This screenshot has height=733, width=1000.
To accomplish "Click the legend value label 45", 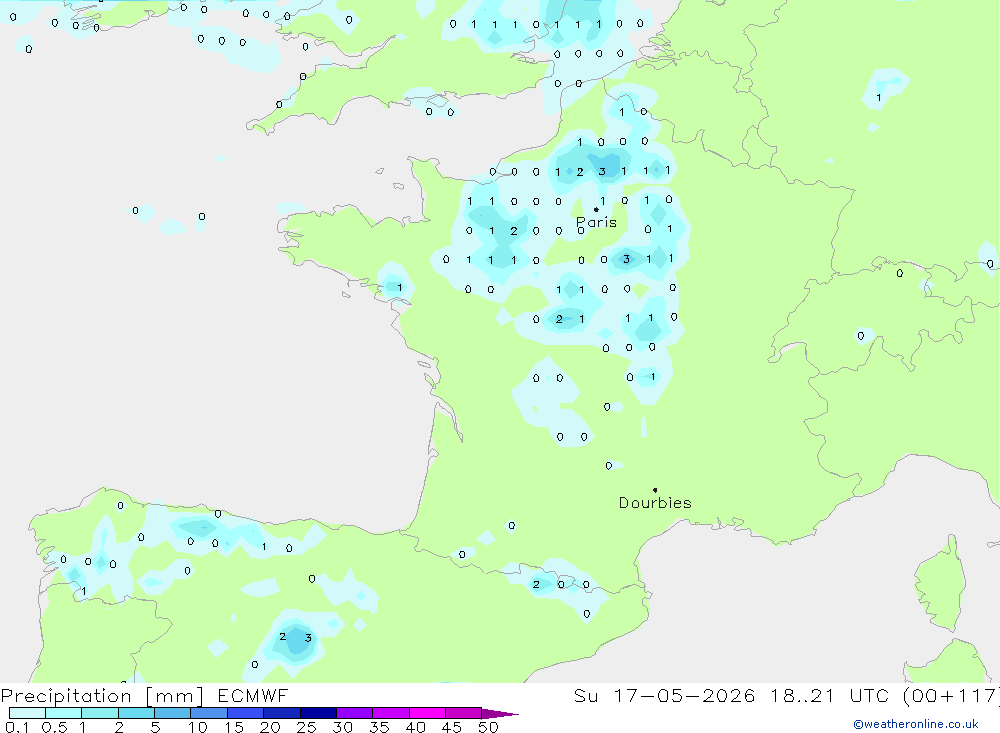I will click(x=452, y=727).
